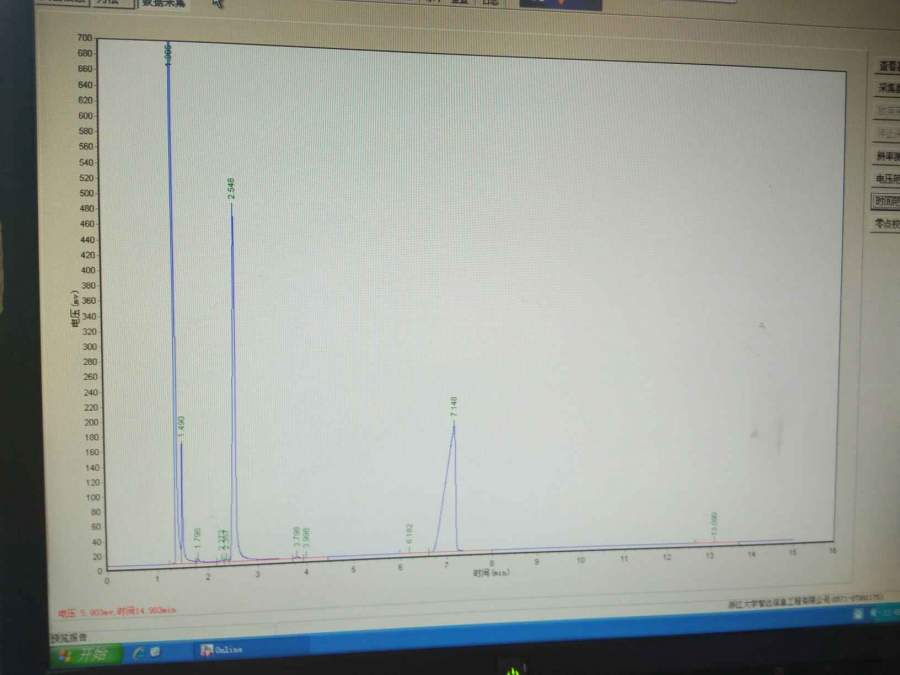Viewport: 900px width, 675px height.
Task: Launch Internet Explorer from quick launch
Action: pos(138,653)
